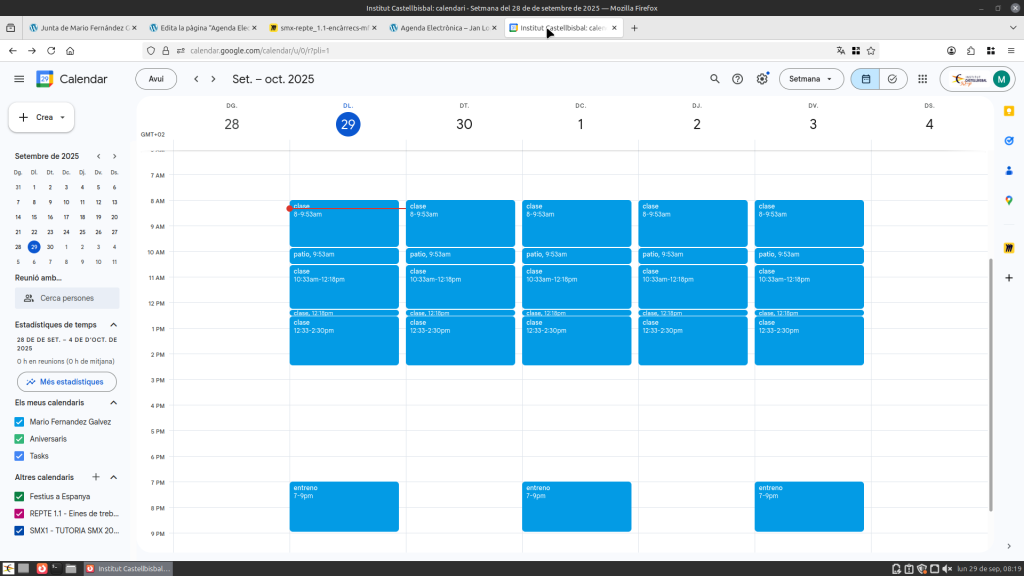
Task: Click the search magnifier icon
Action: [x=714, y=79]
